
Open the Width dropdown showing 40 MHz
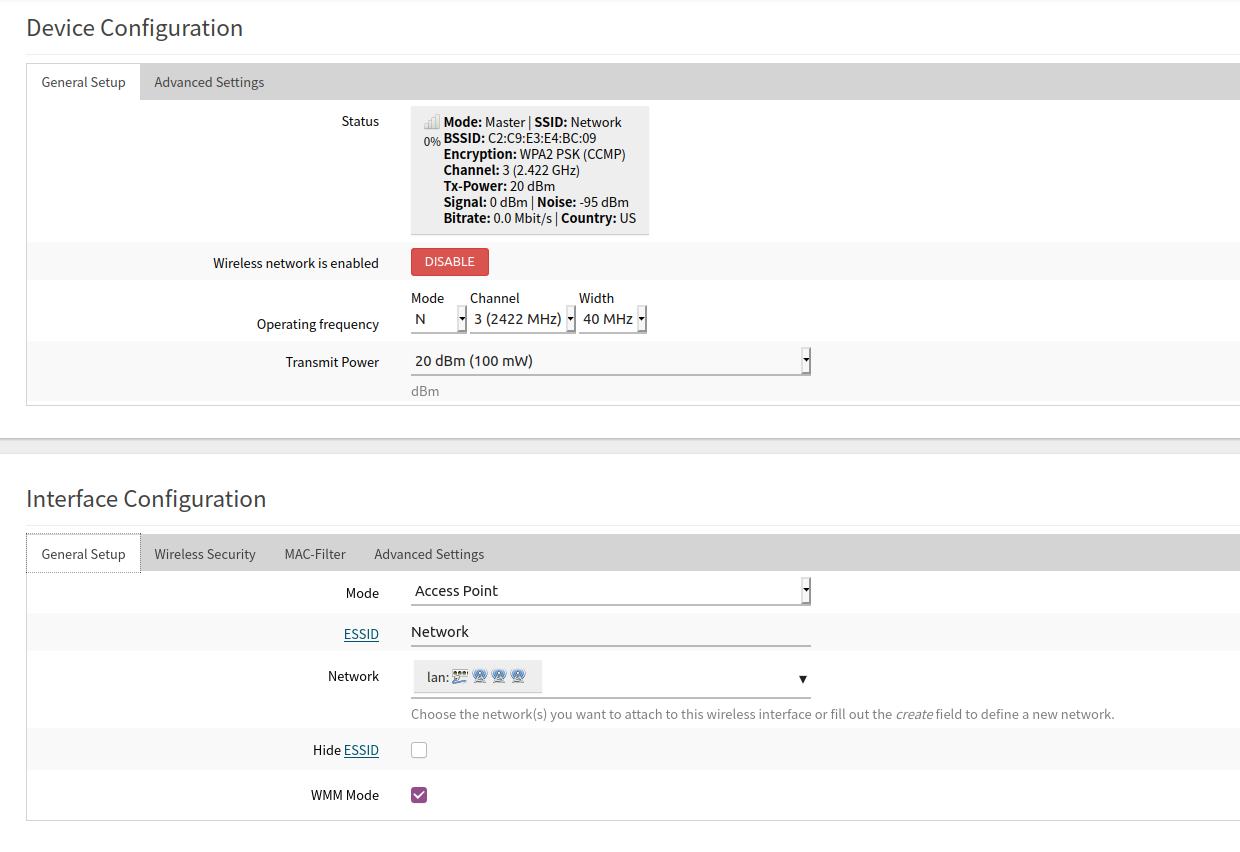[x=613, y=319]
